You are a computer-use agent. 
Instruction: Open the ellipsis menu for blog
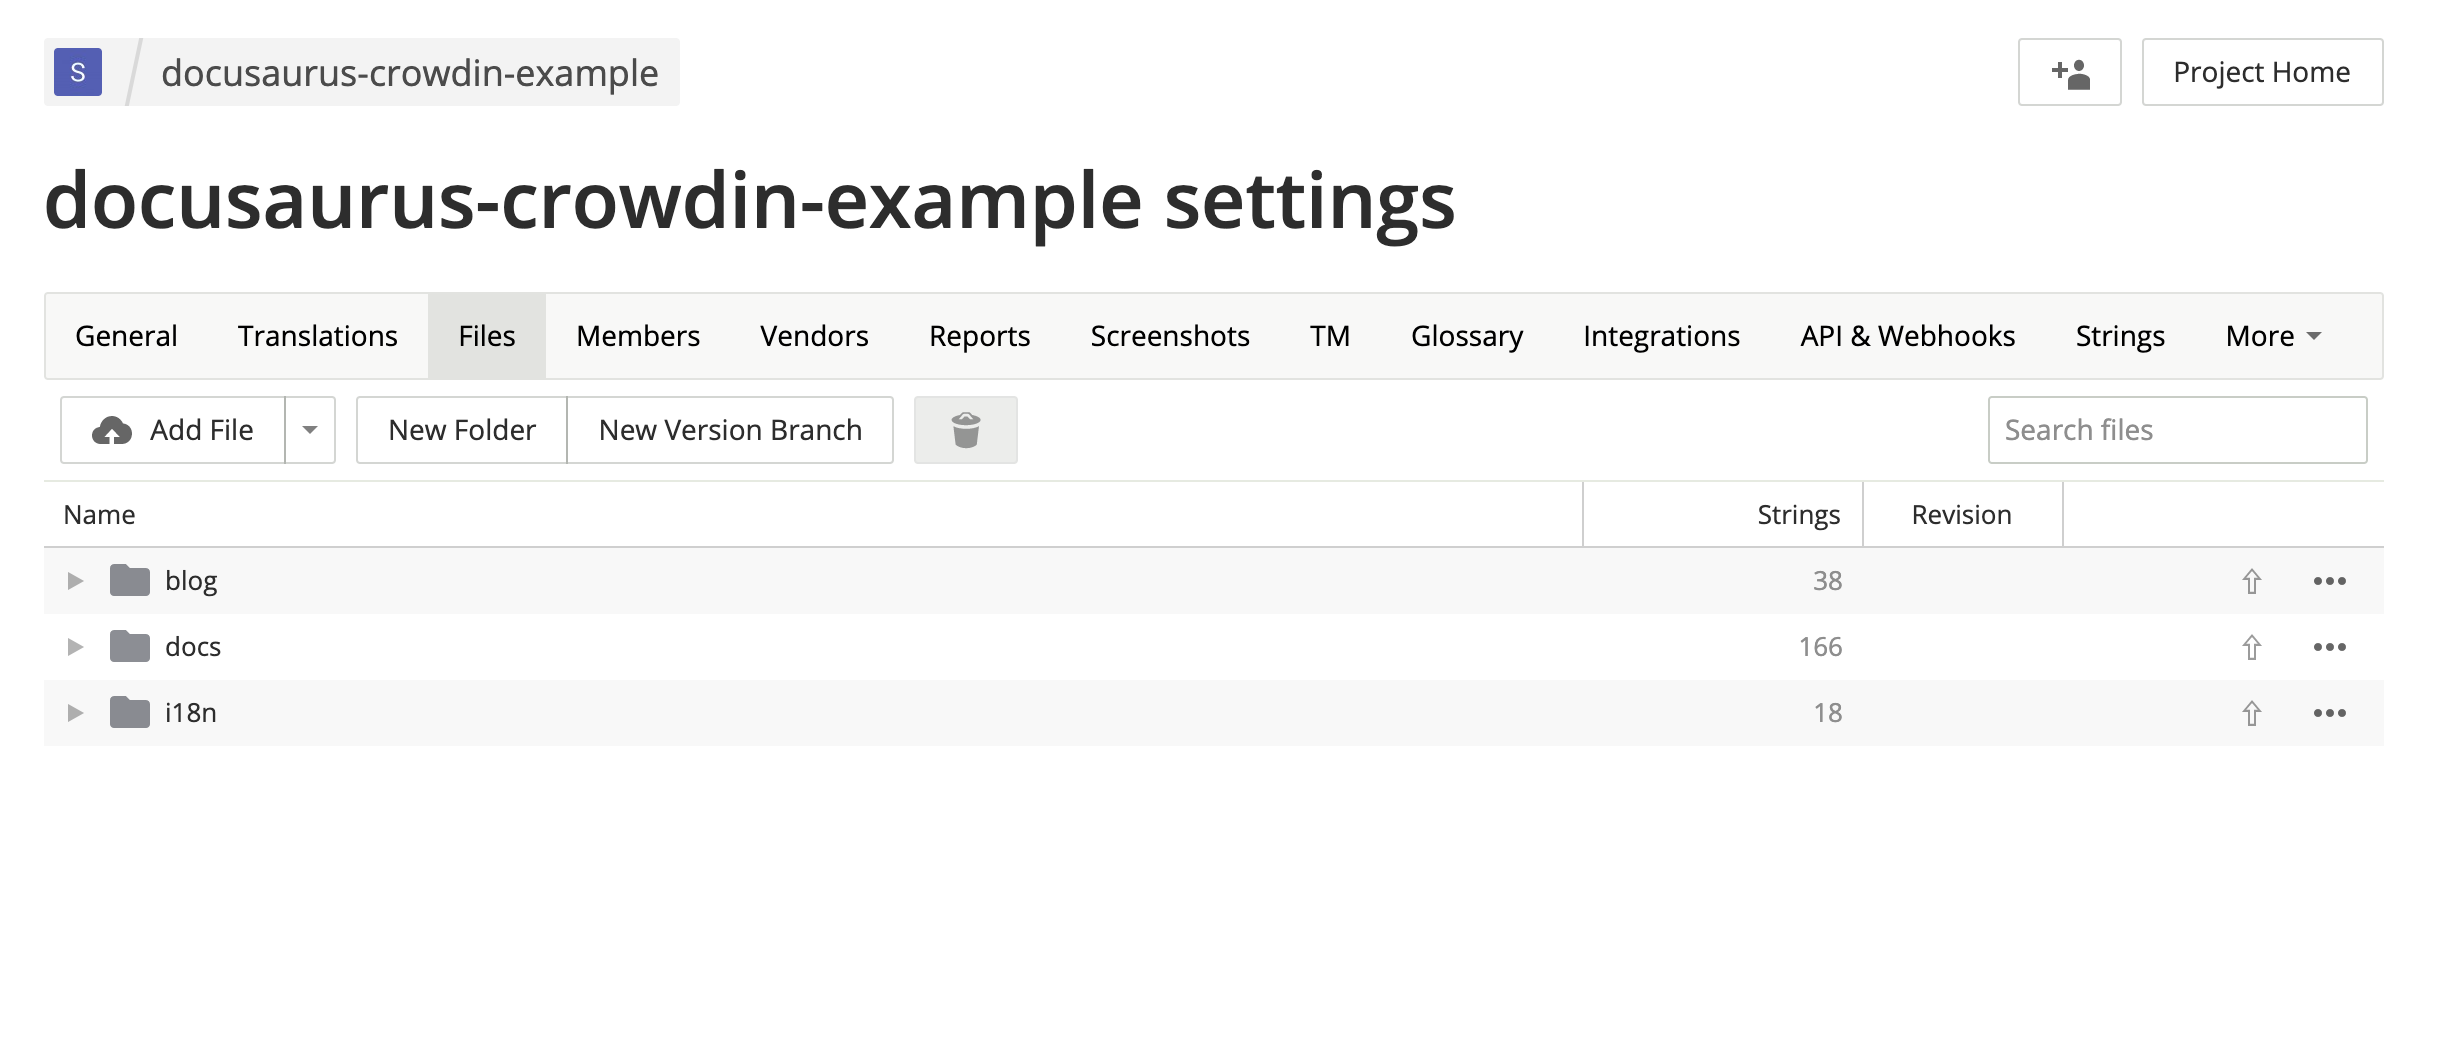pyautogui.click(x=2330, y=580)
